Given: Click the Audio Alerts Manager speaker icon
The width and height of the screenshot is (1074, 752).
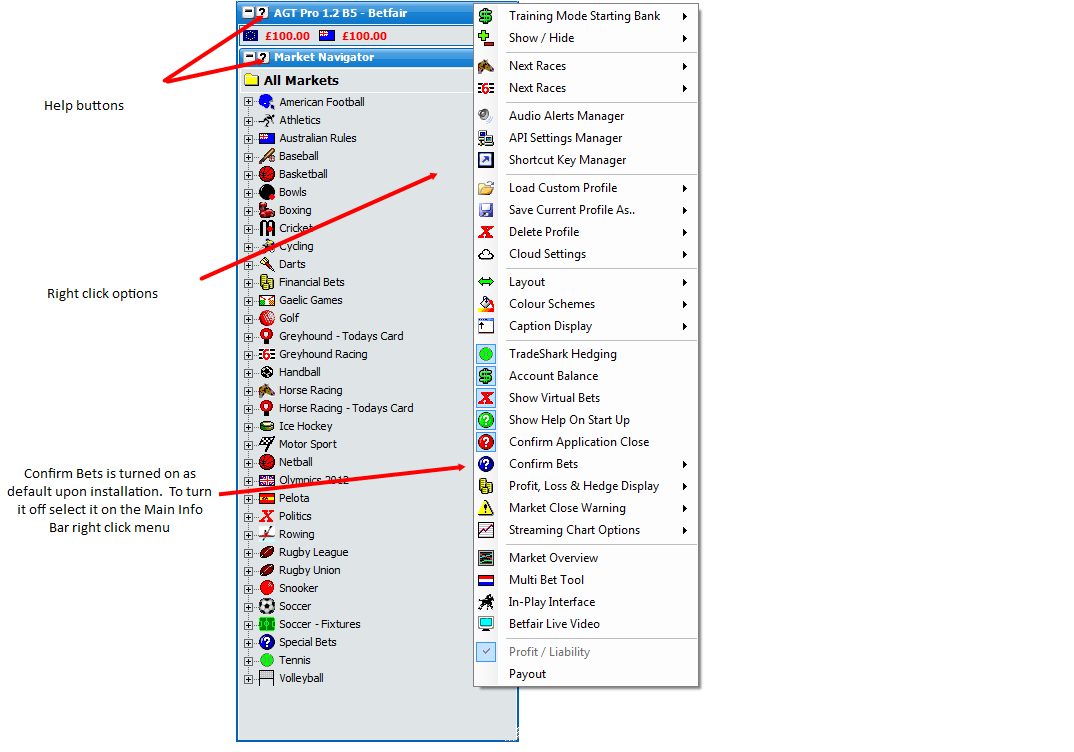Looking at the screenshot, I should click(x=486, y=116).
